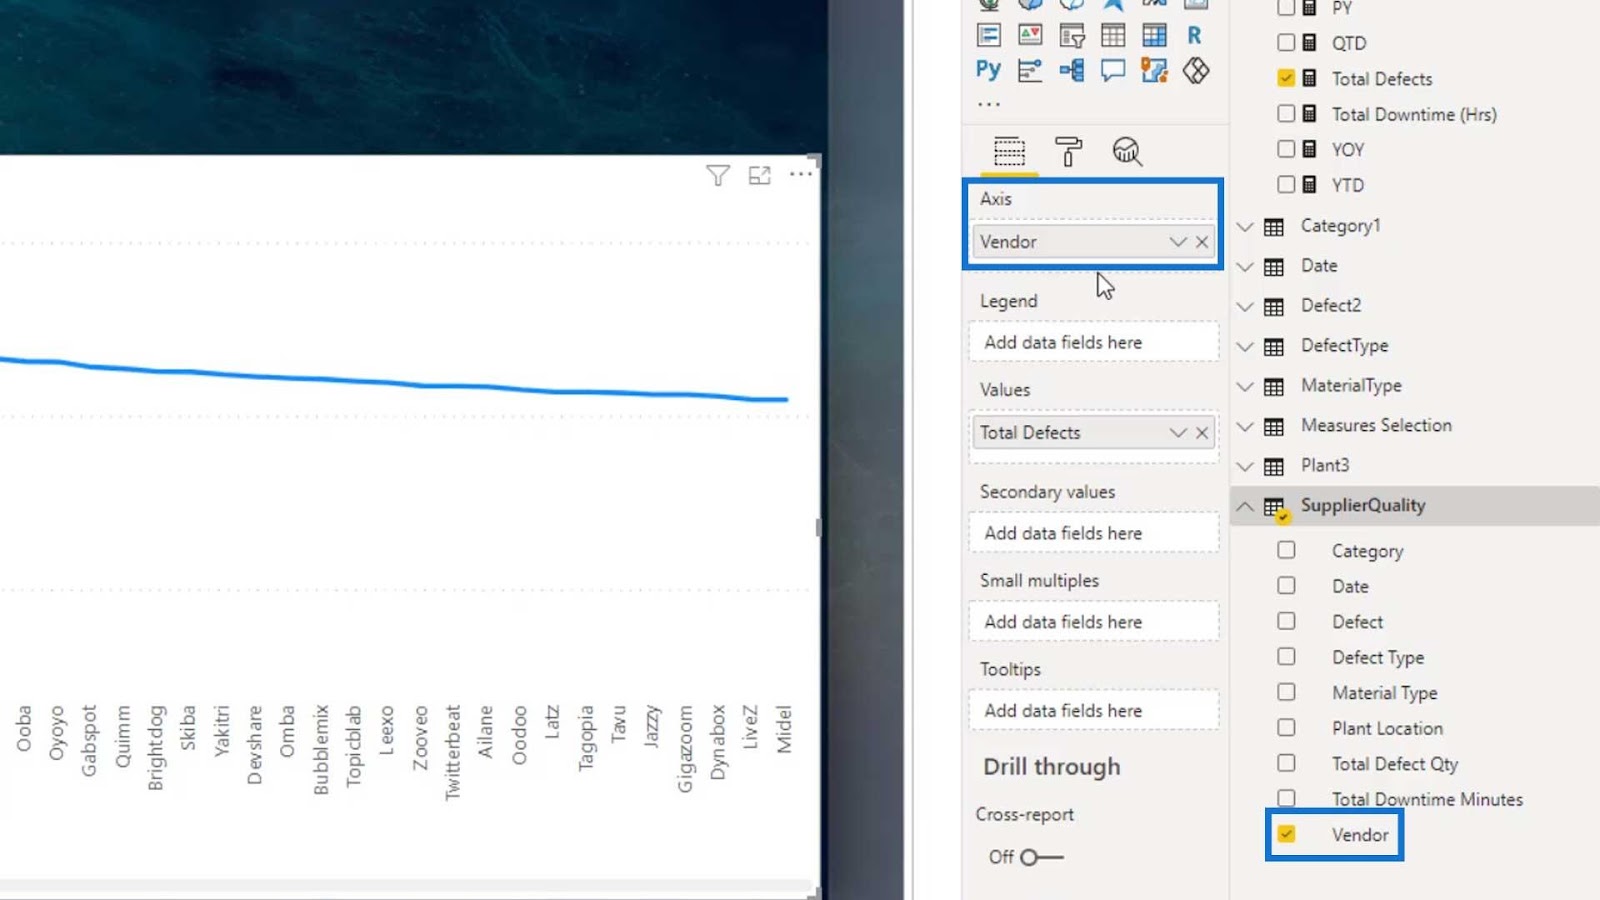Click the Measures Selection table name
Image resolution: width=1600 pixels, height=900 pixels.
[1376, 425]
